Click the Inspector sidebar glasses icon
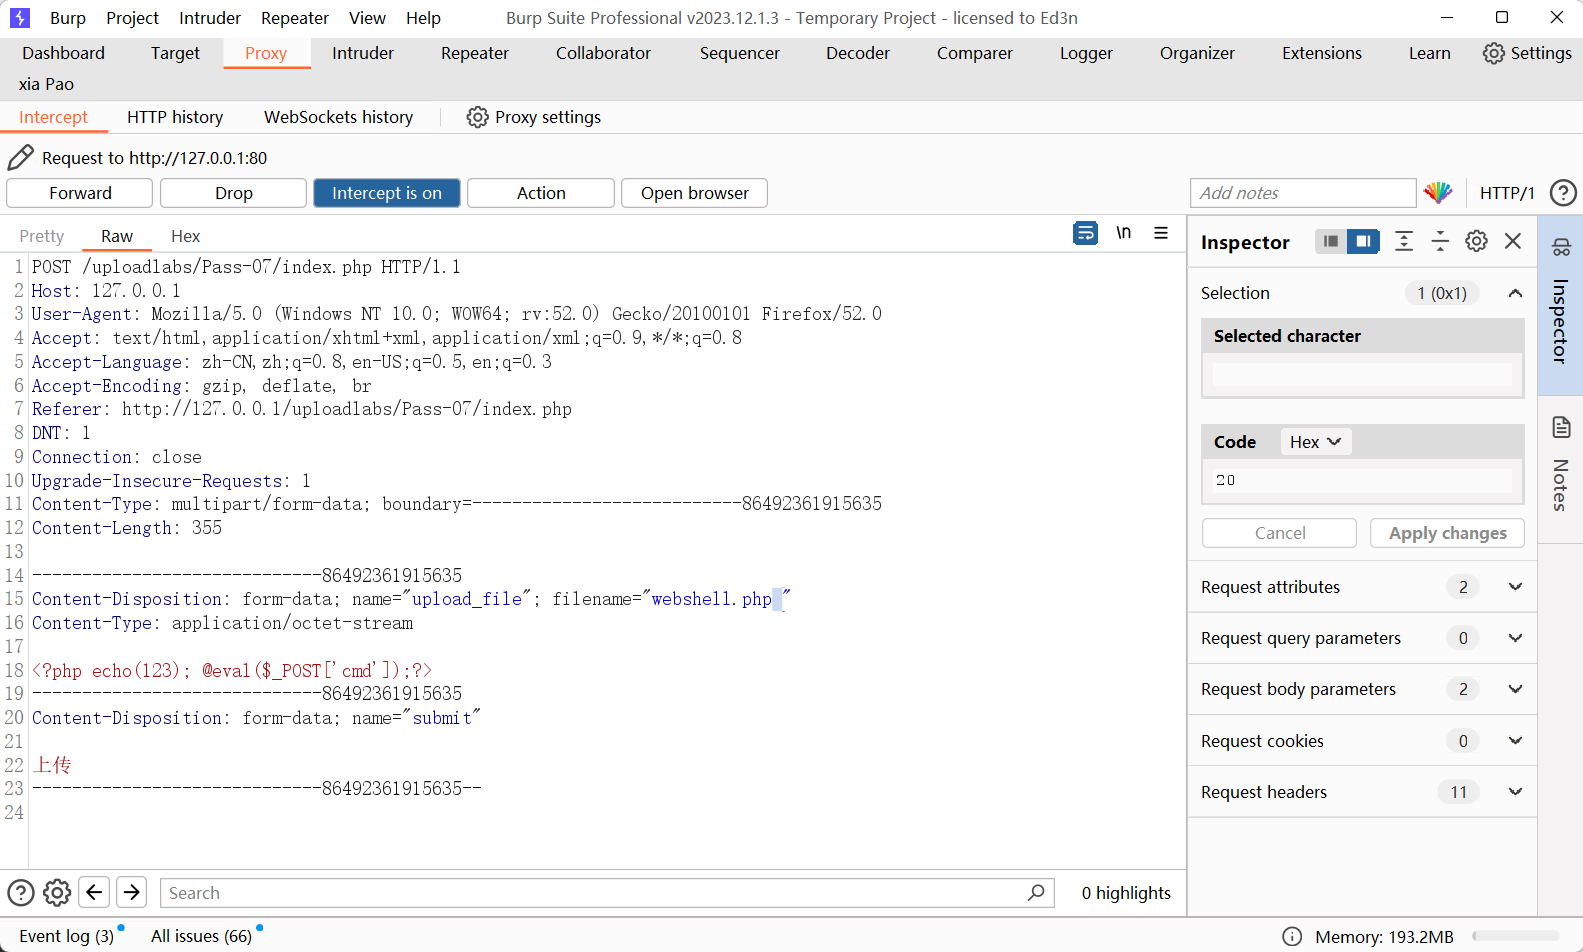The height and width of the screenshot is (952, 1583). (1561, 247)
